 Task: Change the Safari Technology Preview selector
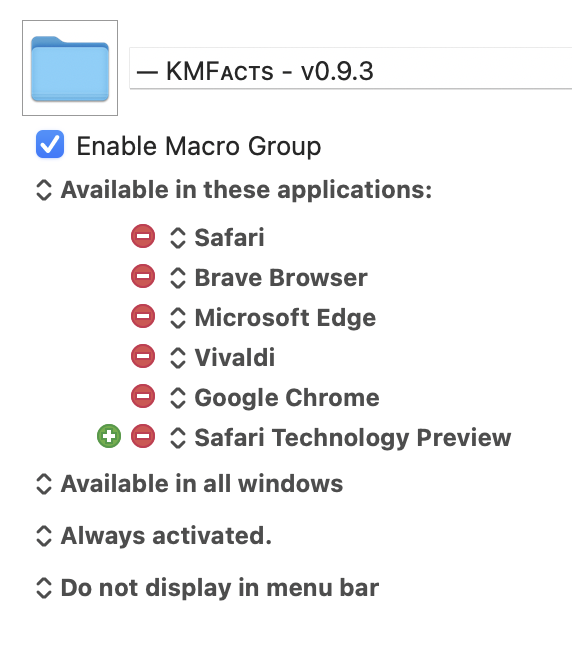[341, 437]
